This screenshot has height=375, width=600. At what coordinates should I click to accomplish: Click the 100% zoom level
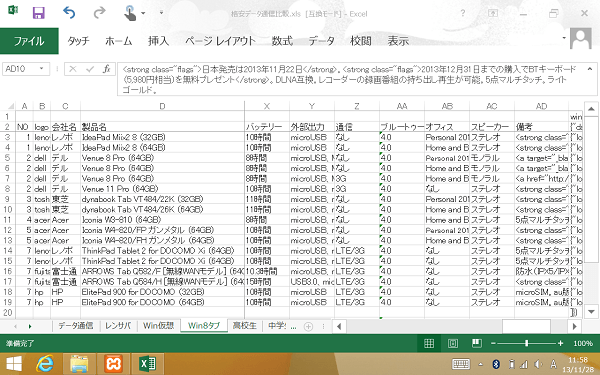click(x=583, y=343)
